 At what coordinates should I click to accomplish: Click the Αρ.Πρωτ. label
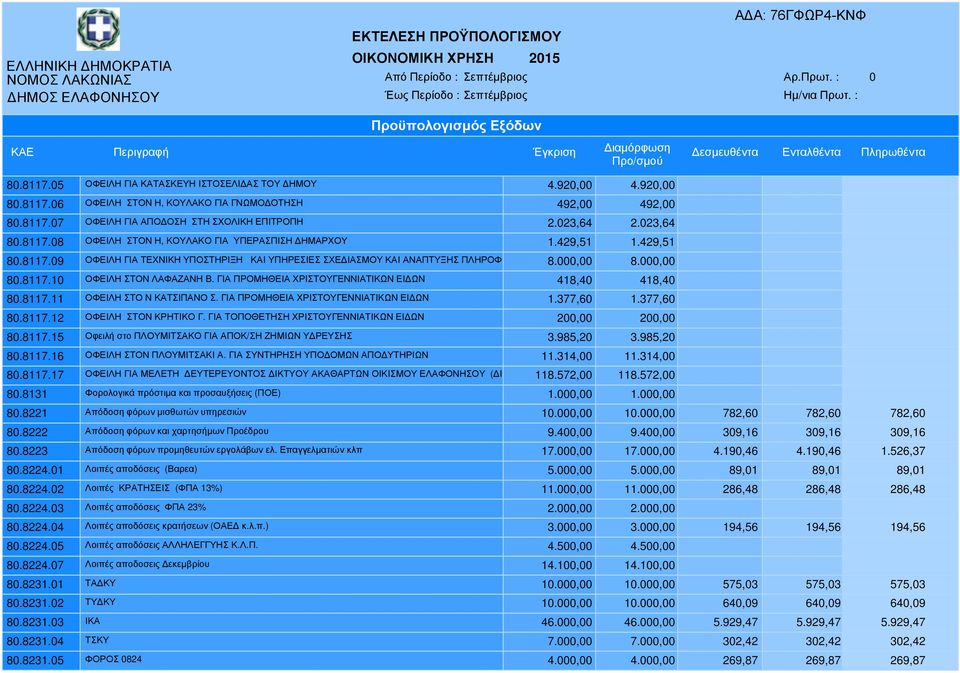point(811,77)
